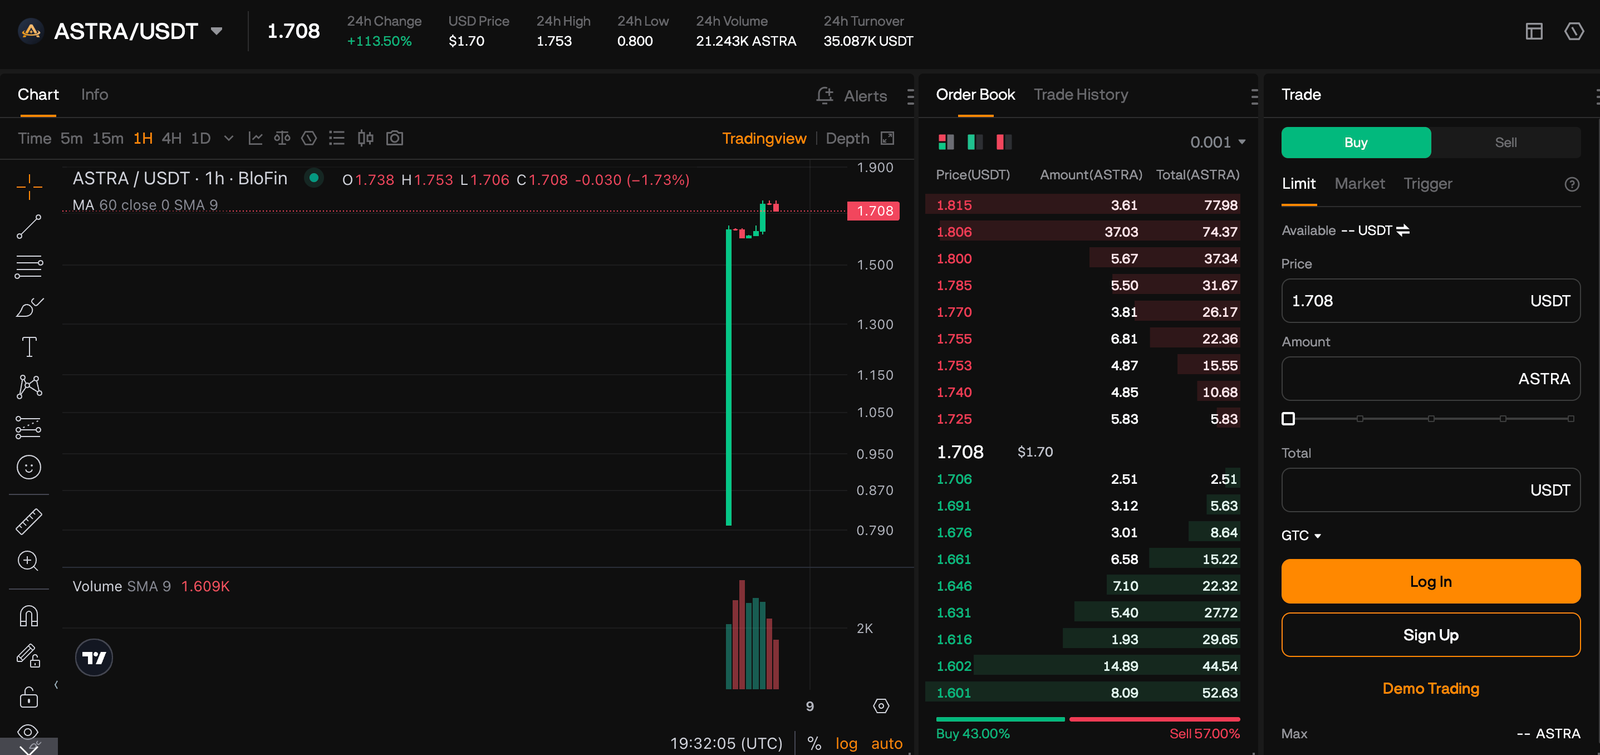Switch to the Trade History tab

tap(1080, 95)
